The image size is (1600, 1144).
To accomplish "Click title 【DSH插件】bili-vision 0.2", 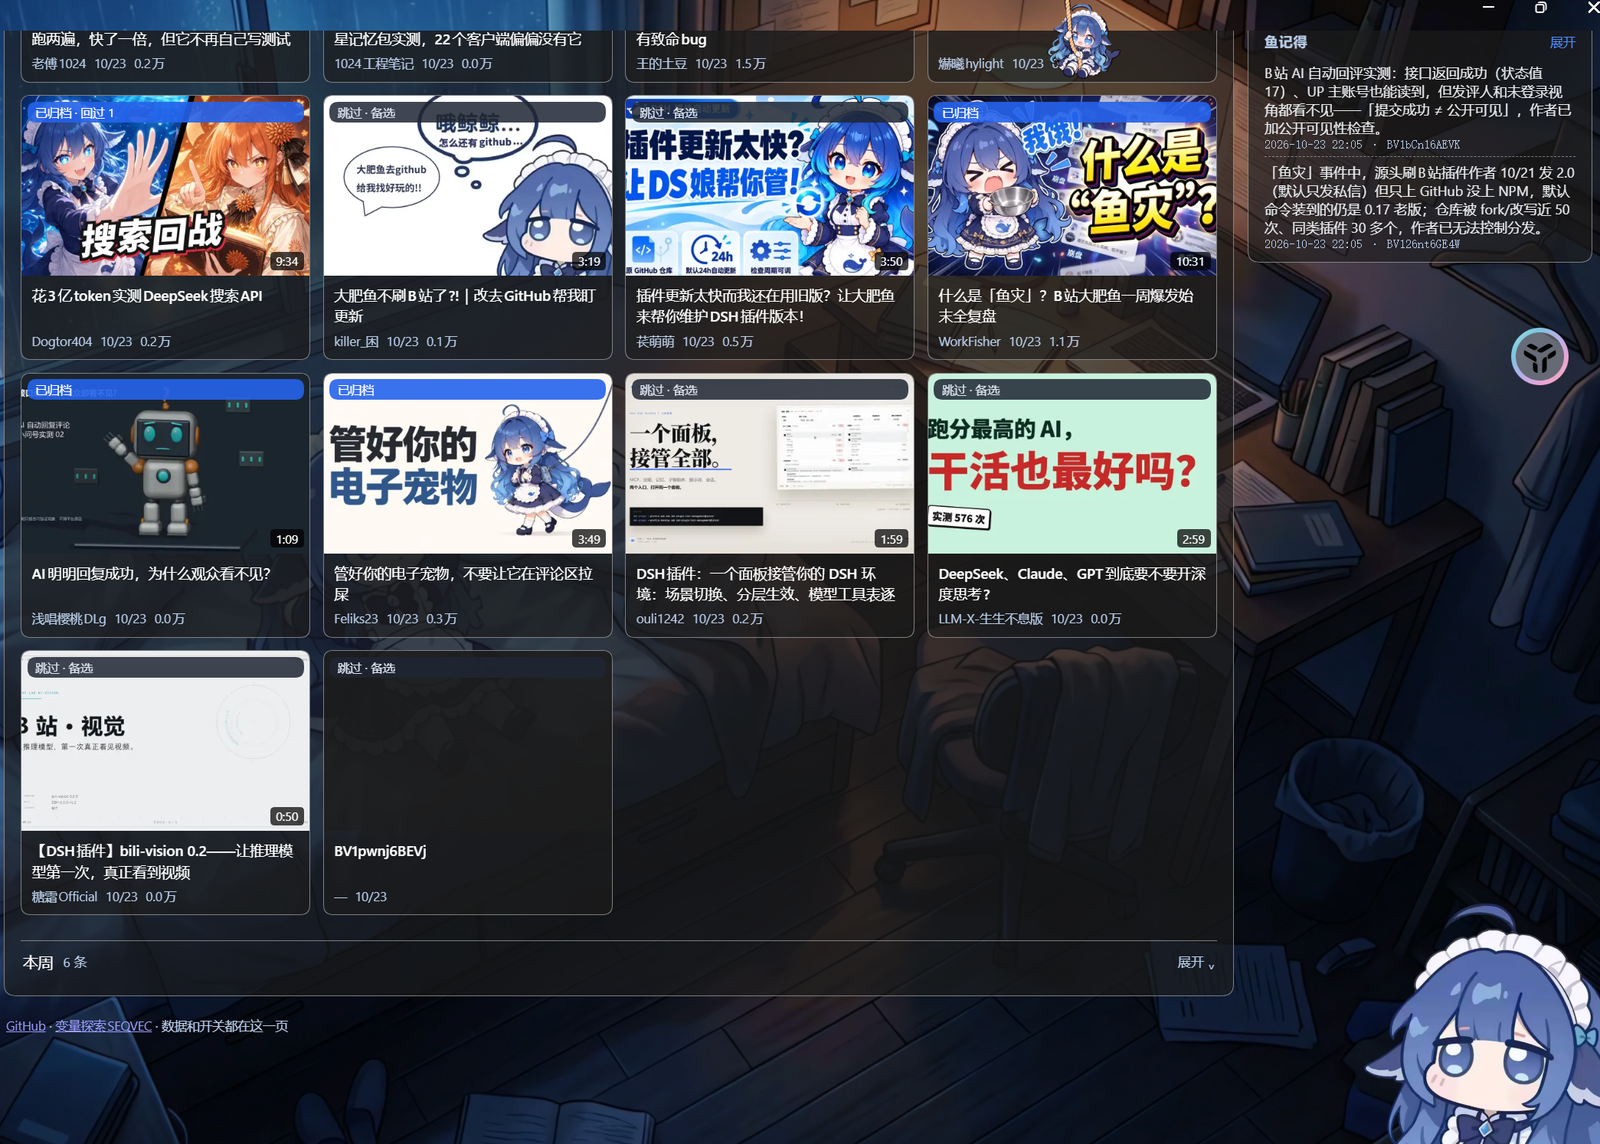I will (x=162, y=861).
